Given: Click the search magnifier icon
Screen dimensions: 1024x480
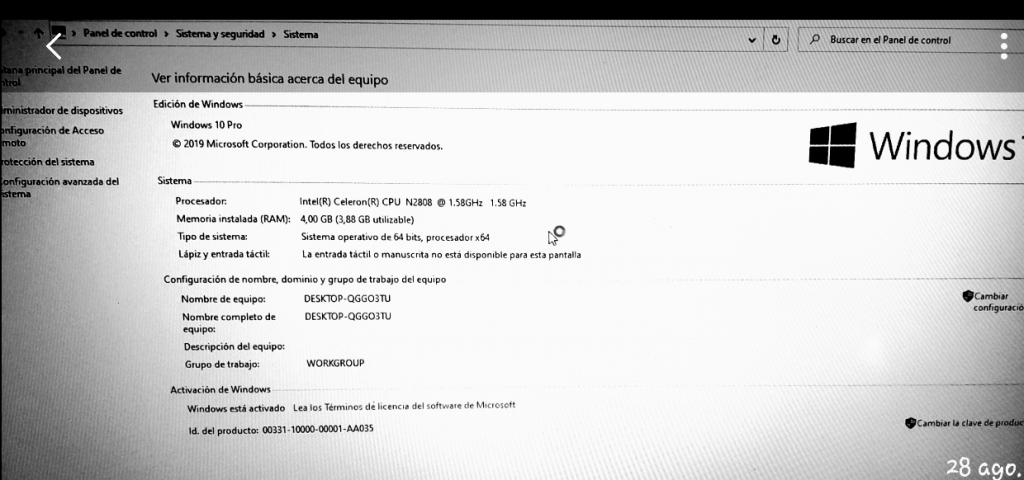Looking at the screenshot, I should click(x=814, y=40).
